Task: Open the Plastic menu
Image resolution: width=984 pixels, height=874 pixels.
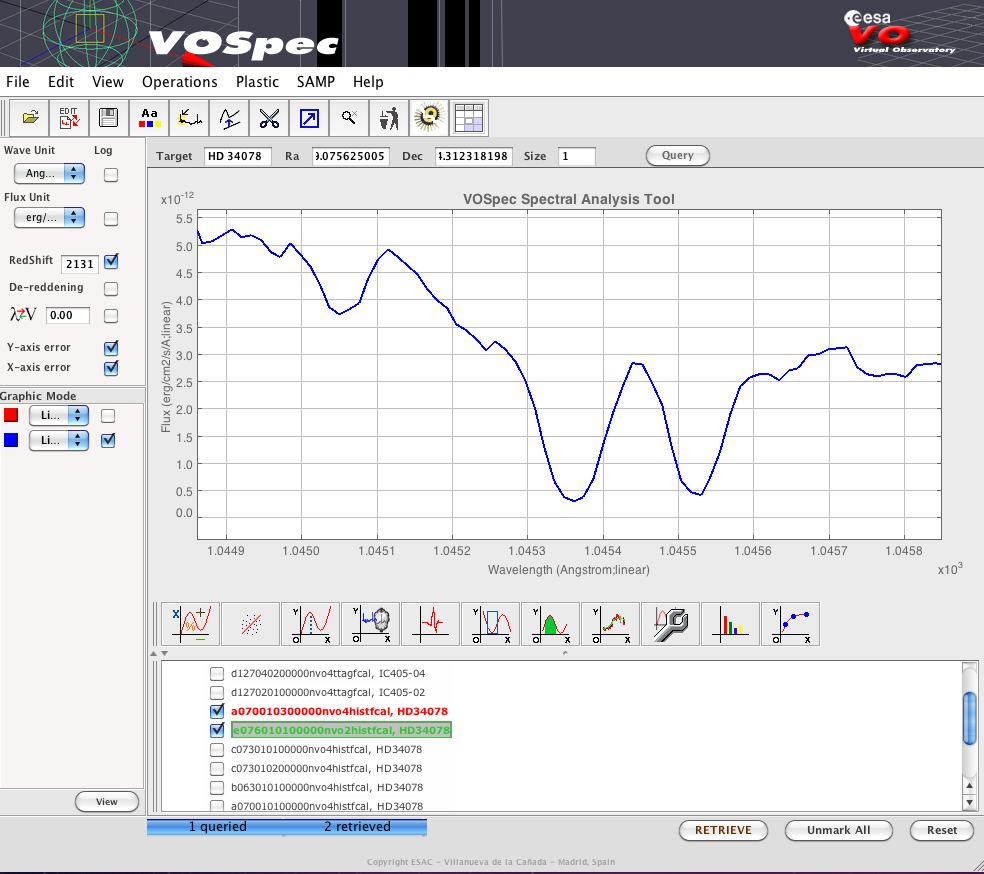Action: 257,82
